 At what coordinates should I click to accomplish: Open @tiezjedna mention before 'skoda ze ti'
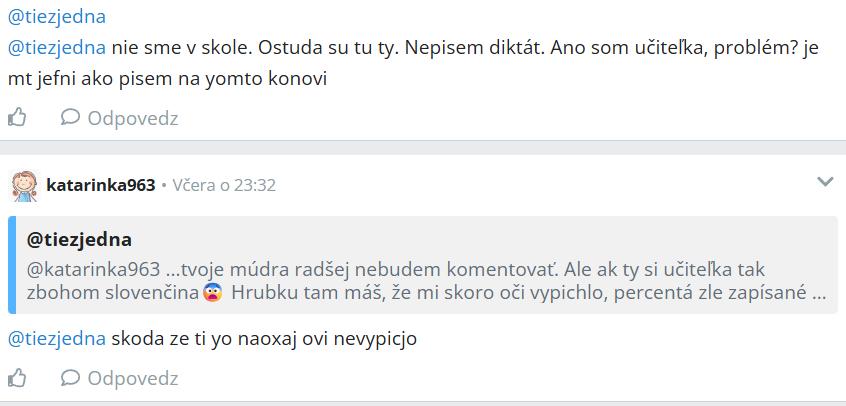click(x=57, y=340)
